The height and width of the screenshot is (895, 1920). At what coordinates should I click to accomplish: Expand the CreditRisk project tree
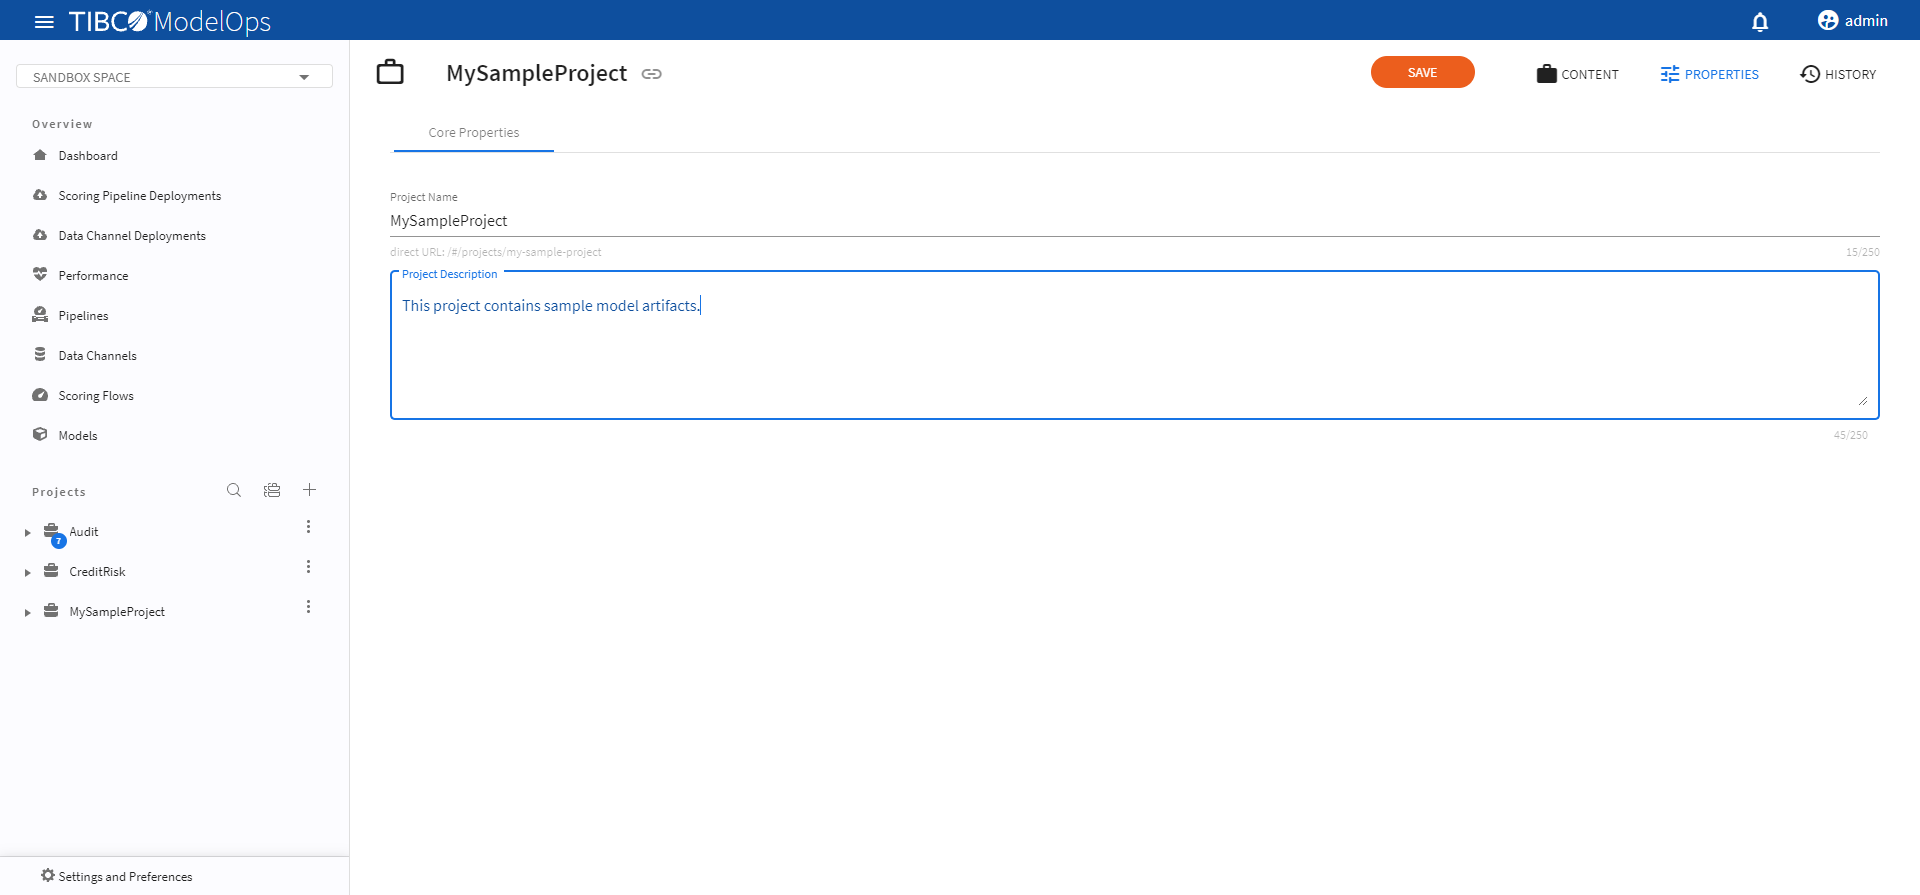(28, 573)
